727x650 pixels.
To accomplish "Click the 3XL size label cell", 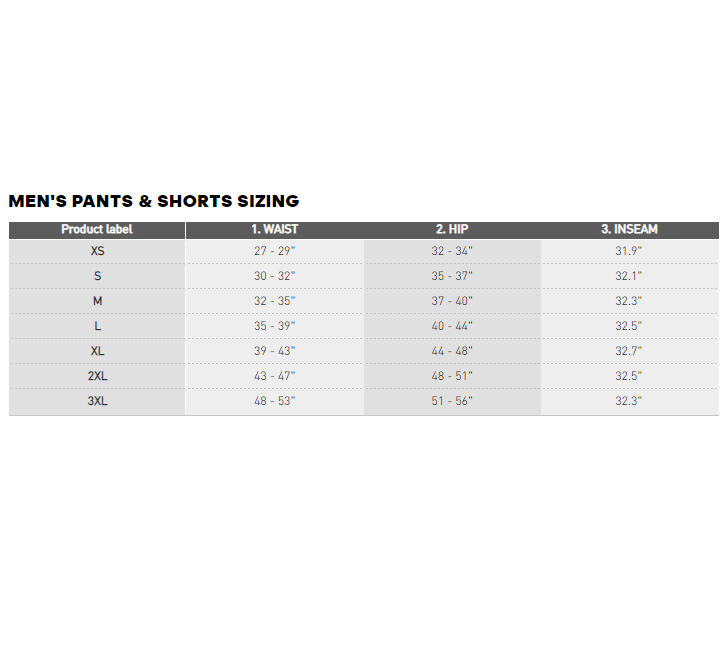I will coord(97,401).
